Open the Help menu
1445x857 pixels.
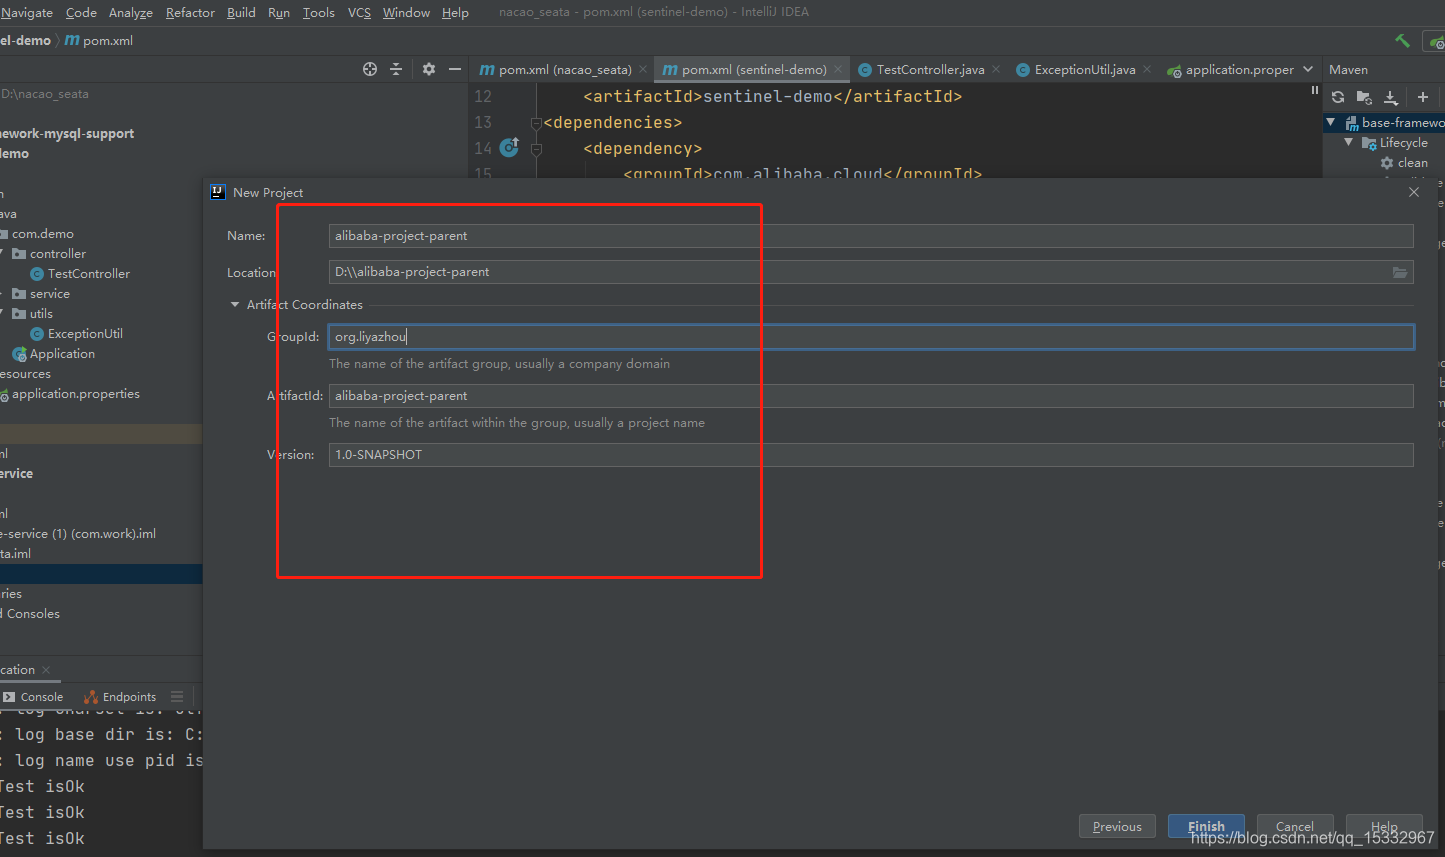click(455, 12)
